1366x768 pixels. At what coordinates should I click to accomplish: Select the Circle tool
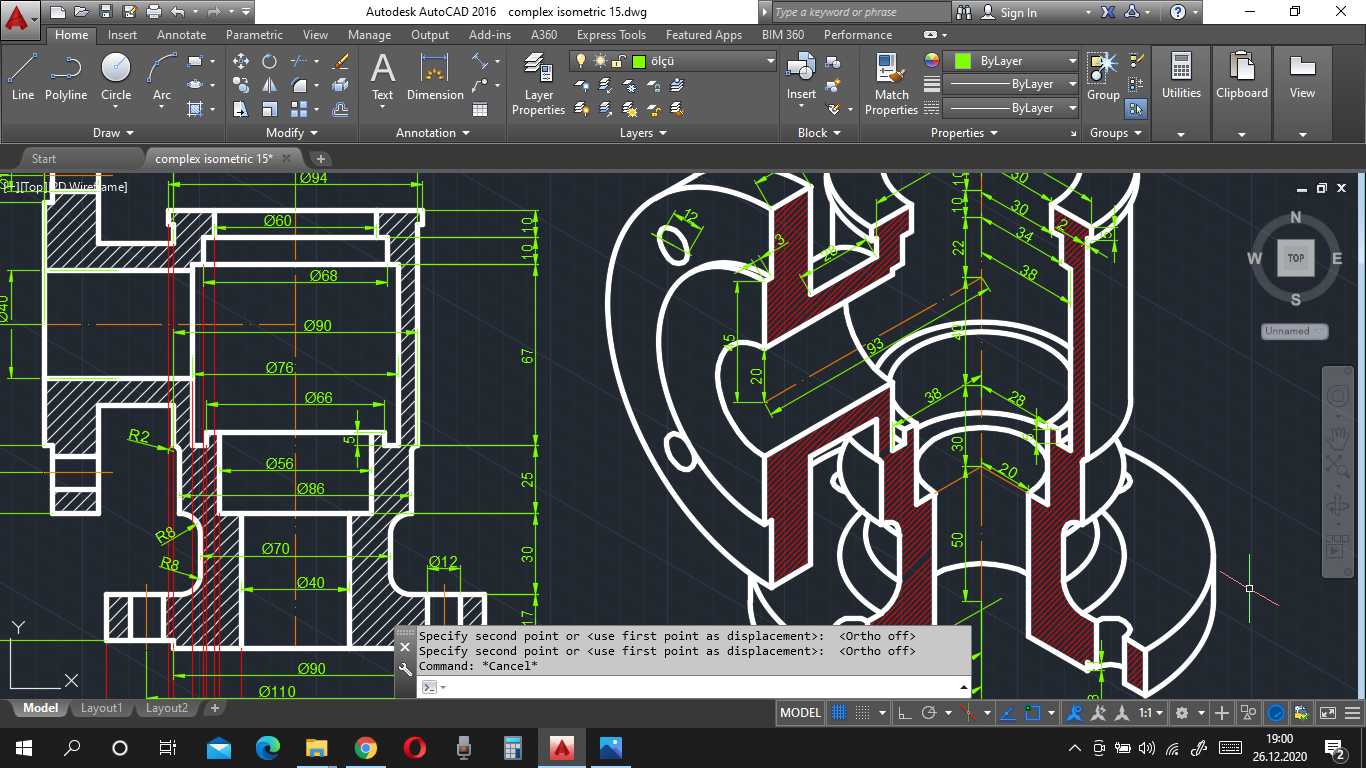pos(116,77)
